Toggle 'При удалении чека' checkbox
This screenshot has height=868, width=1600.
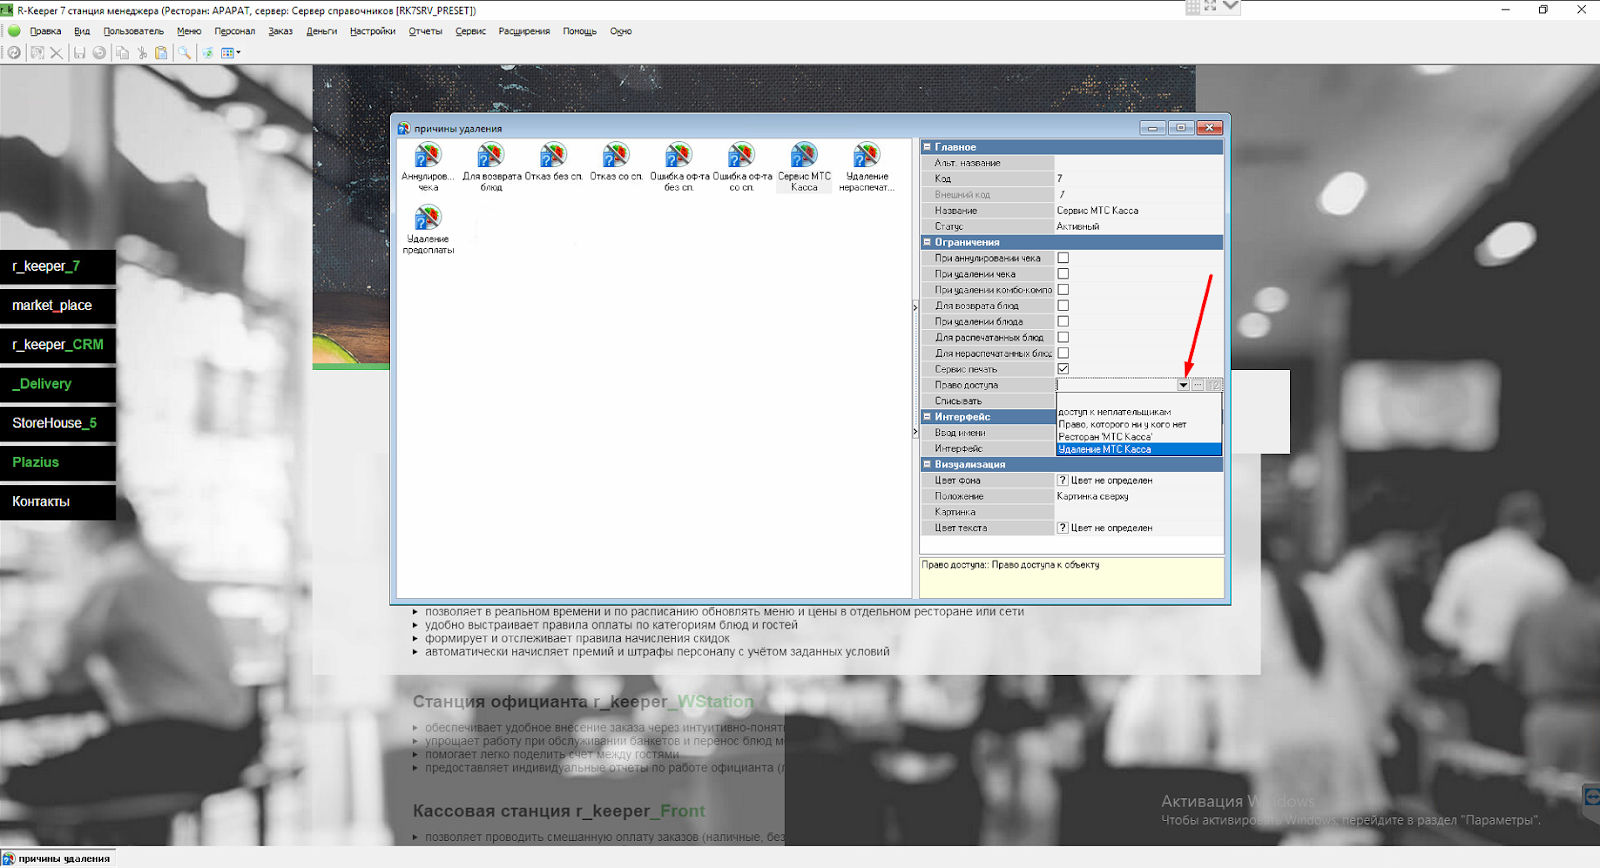tap(1063, 274)
